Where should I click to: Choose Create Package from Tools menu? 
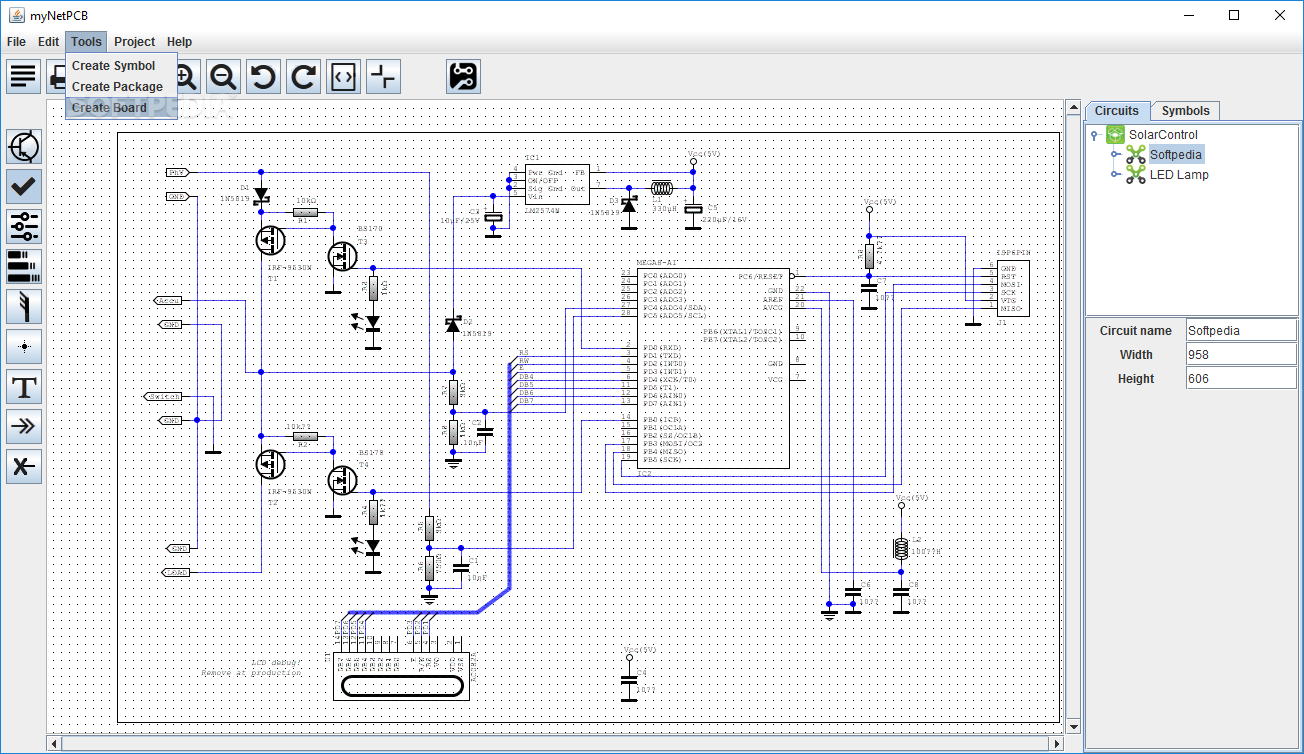click(121, 86)
